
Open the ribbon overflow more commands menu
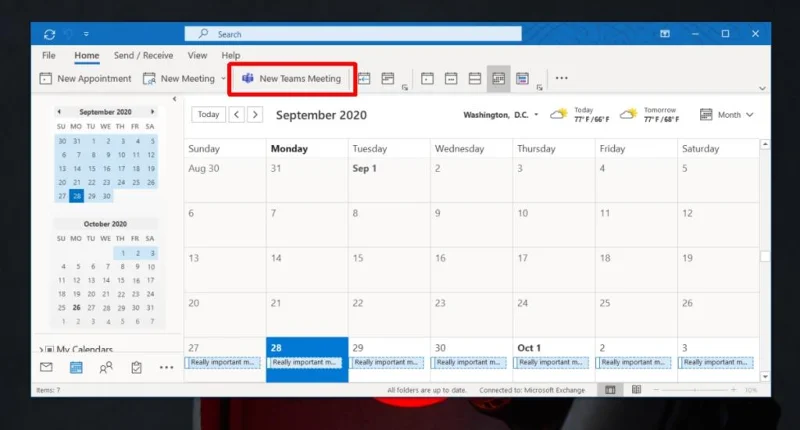tap(562, 78)
